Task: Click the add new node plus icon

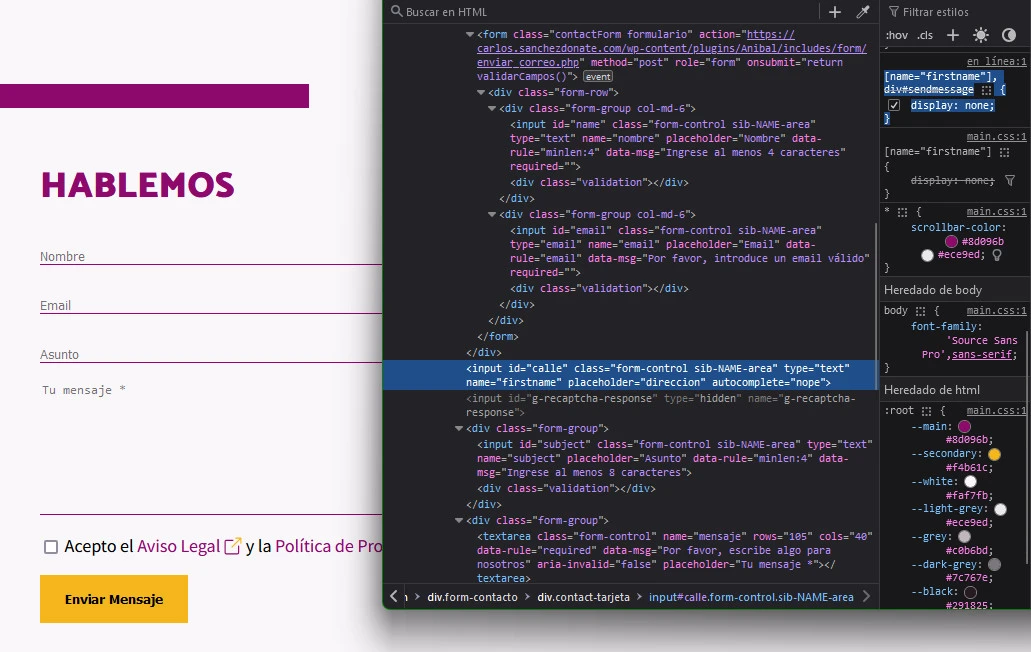Action: tap(835, 12)
